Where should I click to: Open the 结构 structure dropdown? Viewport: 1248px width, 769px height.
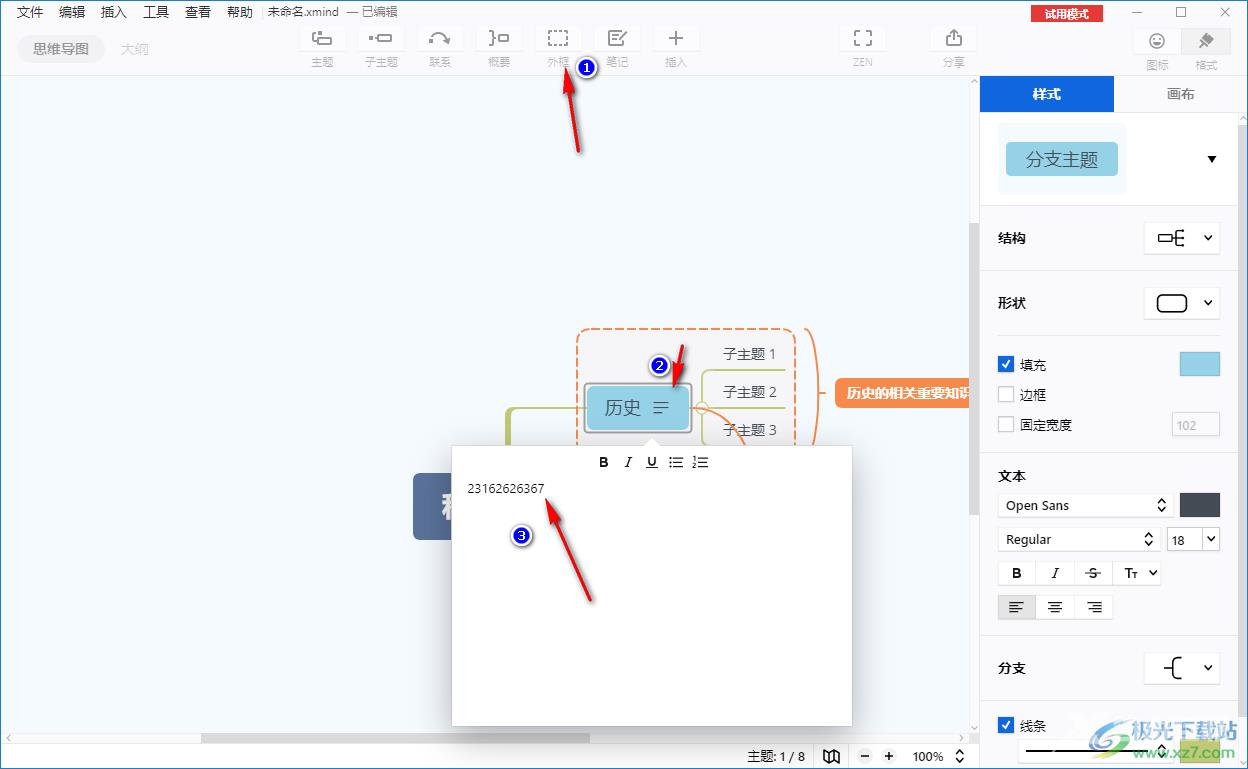point(1181,238)
